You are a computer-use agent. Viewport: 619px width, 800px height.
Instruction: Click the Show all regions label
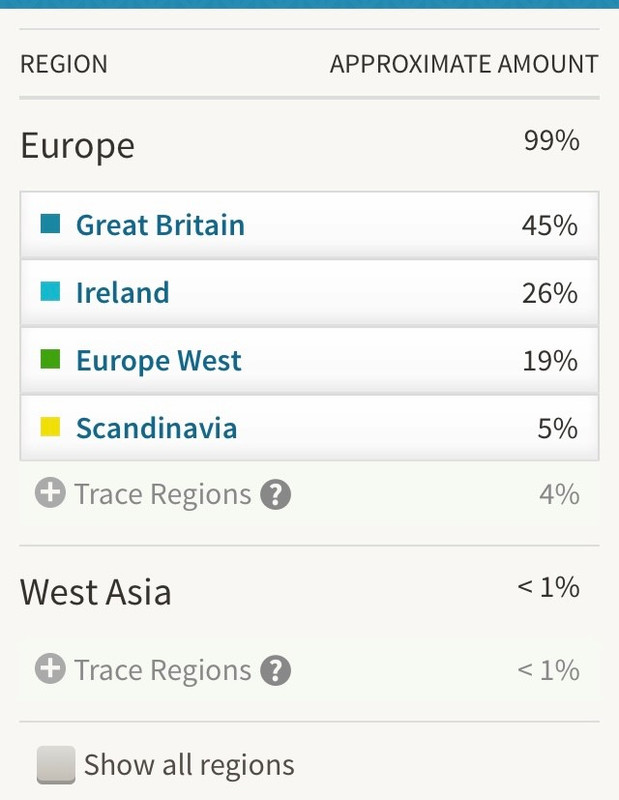pyautogui.click(x=189, y=765)
